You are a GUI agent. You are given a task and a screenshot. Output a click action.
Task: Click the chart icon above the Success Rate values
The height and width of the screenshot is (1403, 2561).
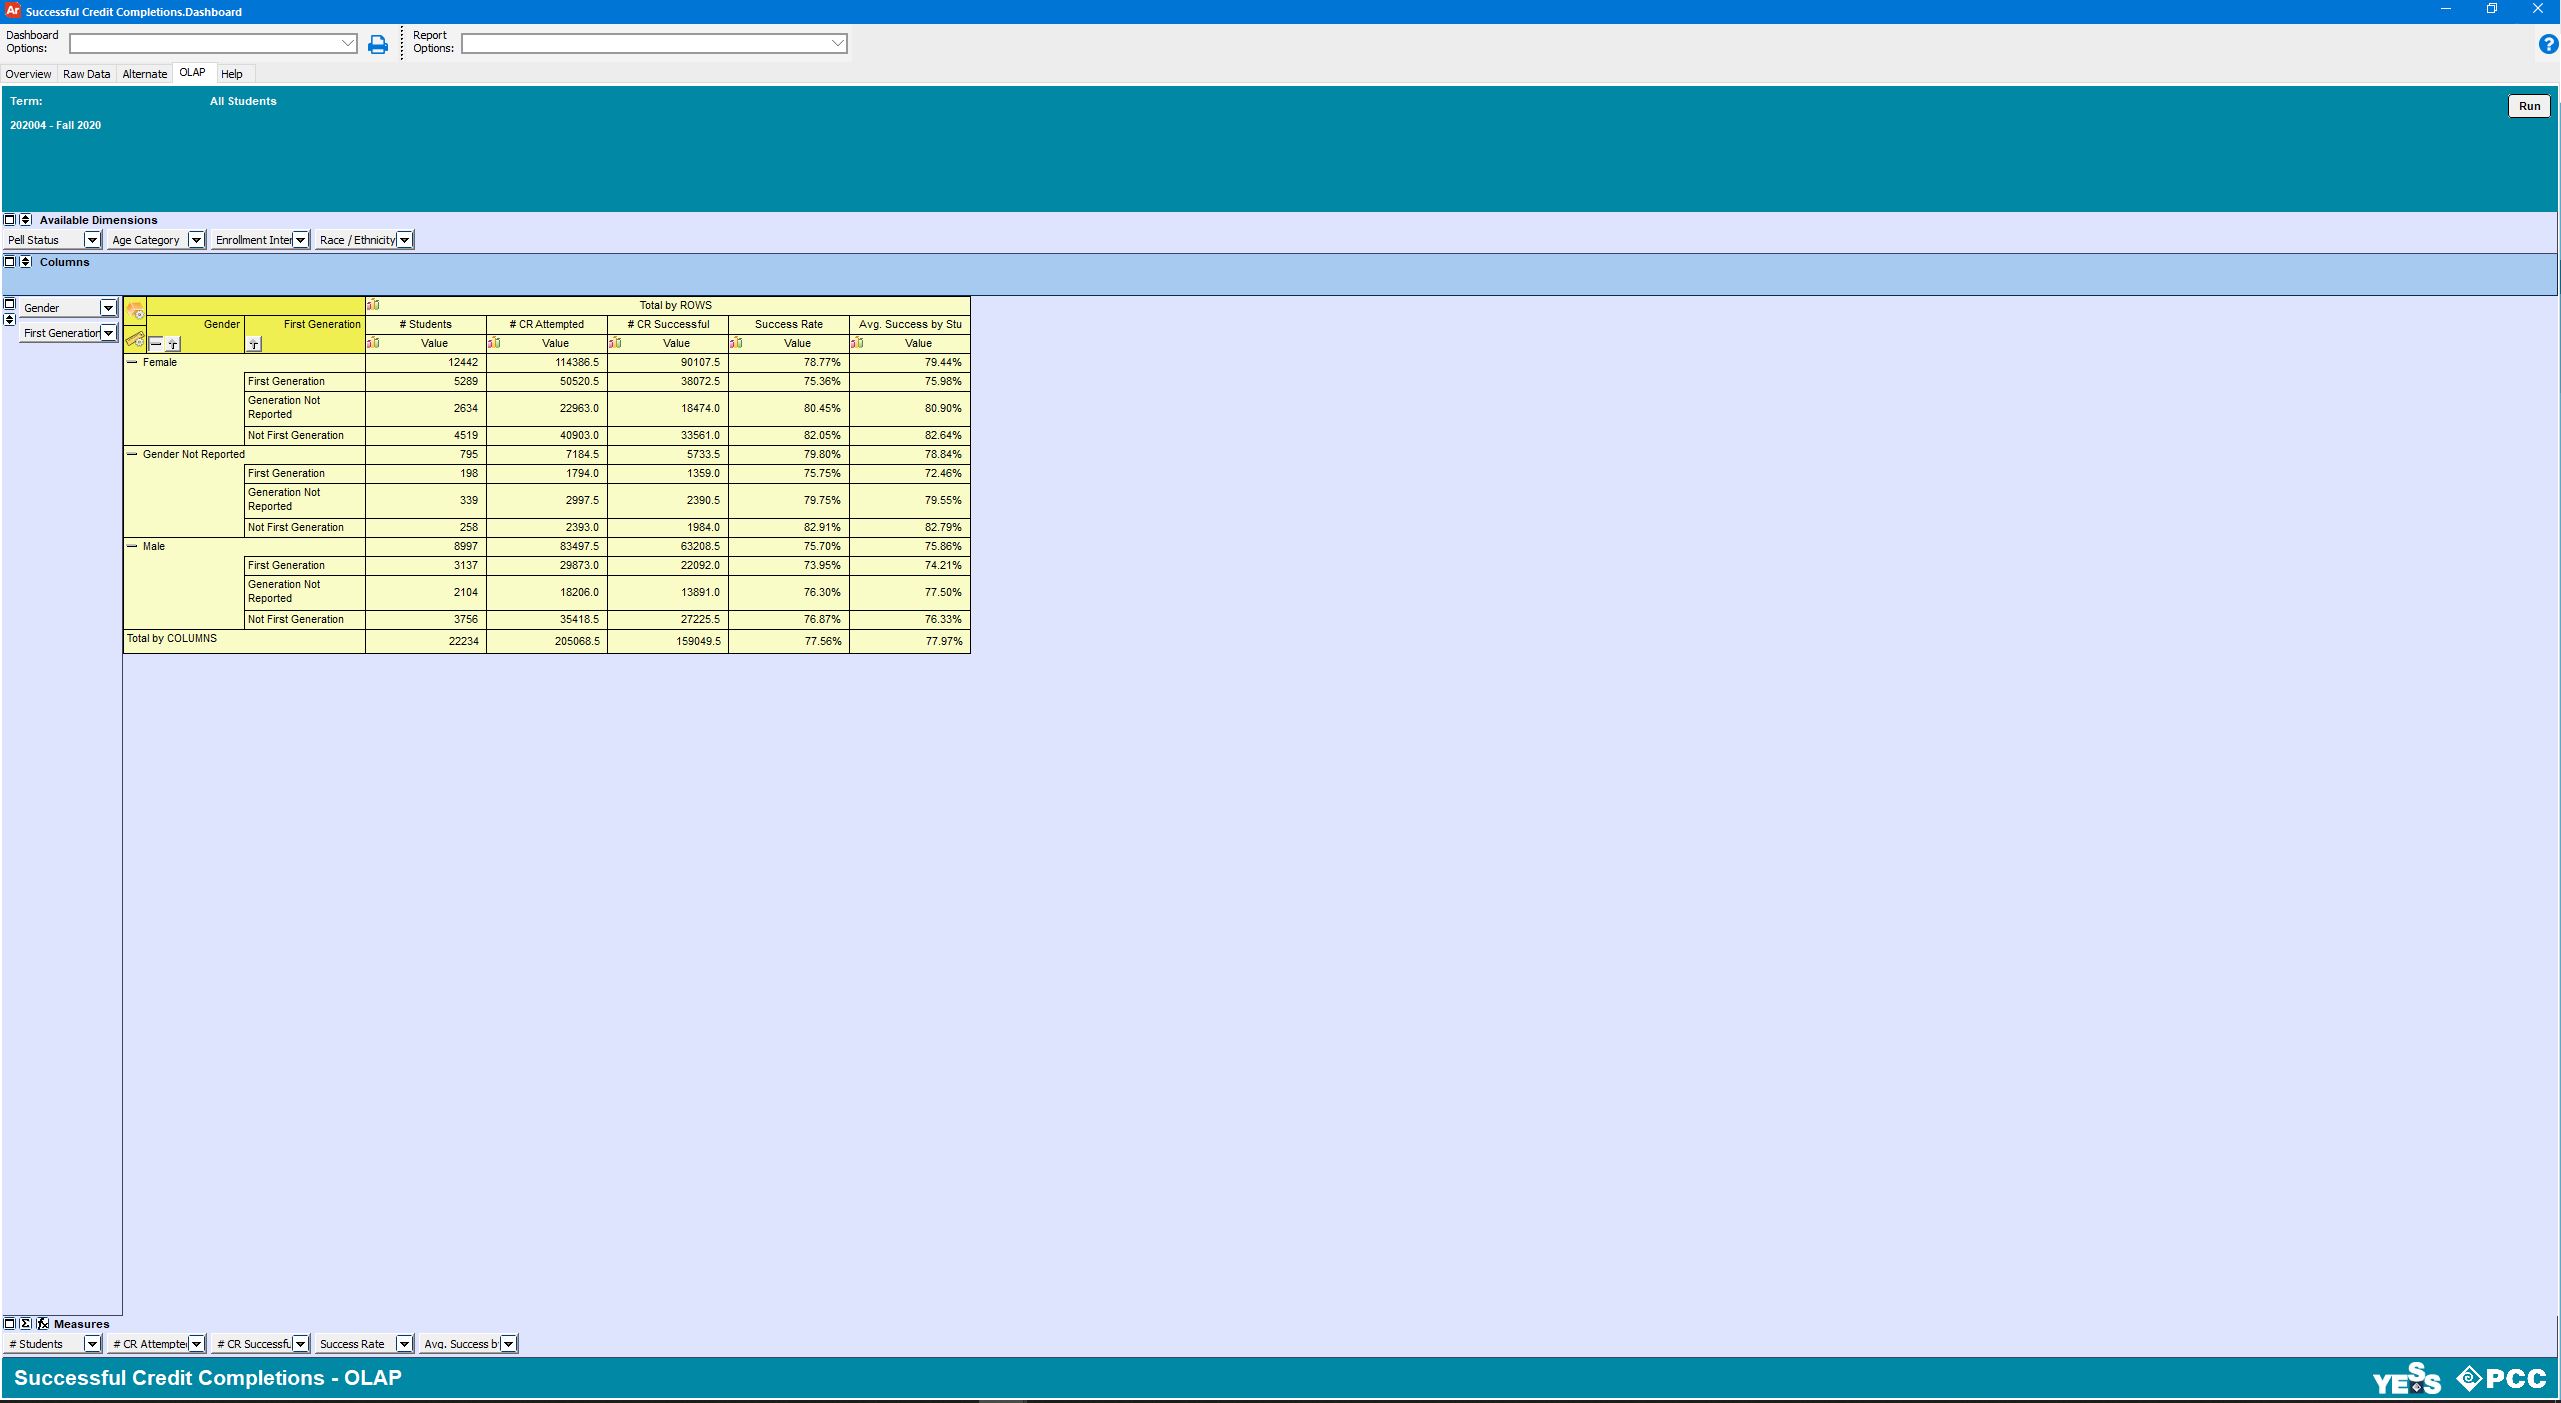[x=738, y=343]
